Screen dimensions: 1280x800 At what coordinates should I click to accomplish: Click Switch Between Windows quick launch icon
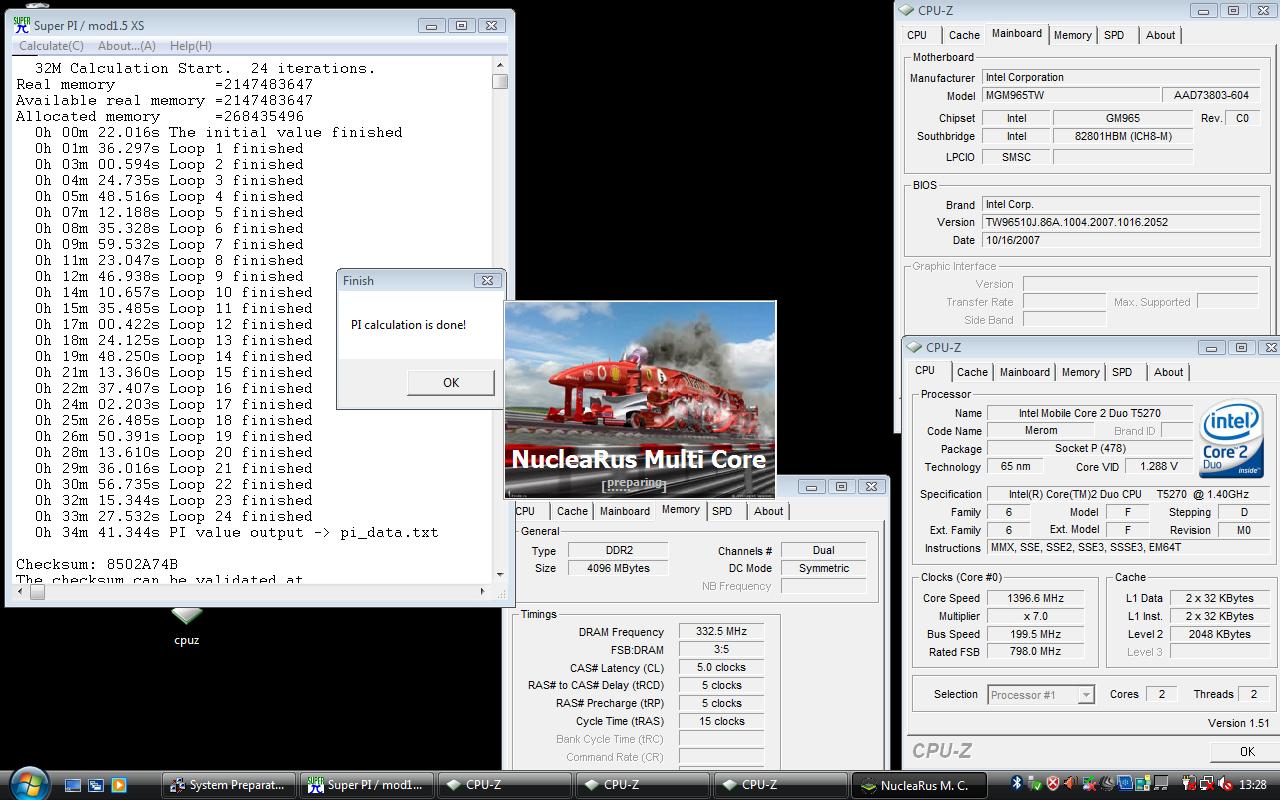pos(95,785)
